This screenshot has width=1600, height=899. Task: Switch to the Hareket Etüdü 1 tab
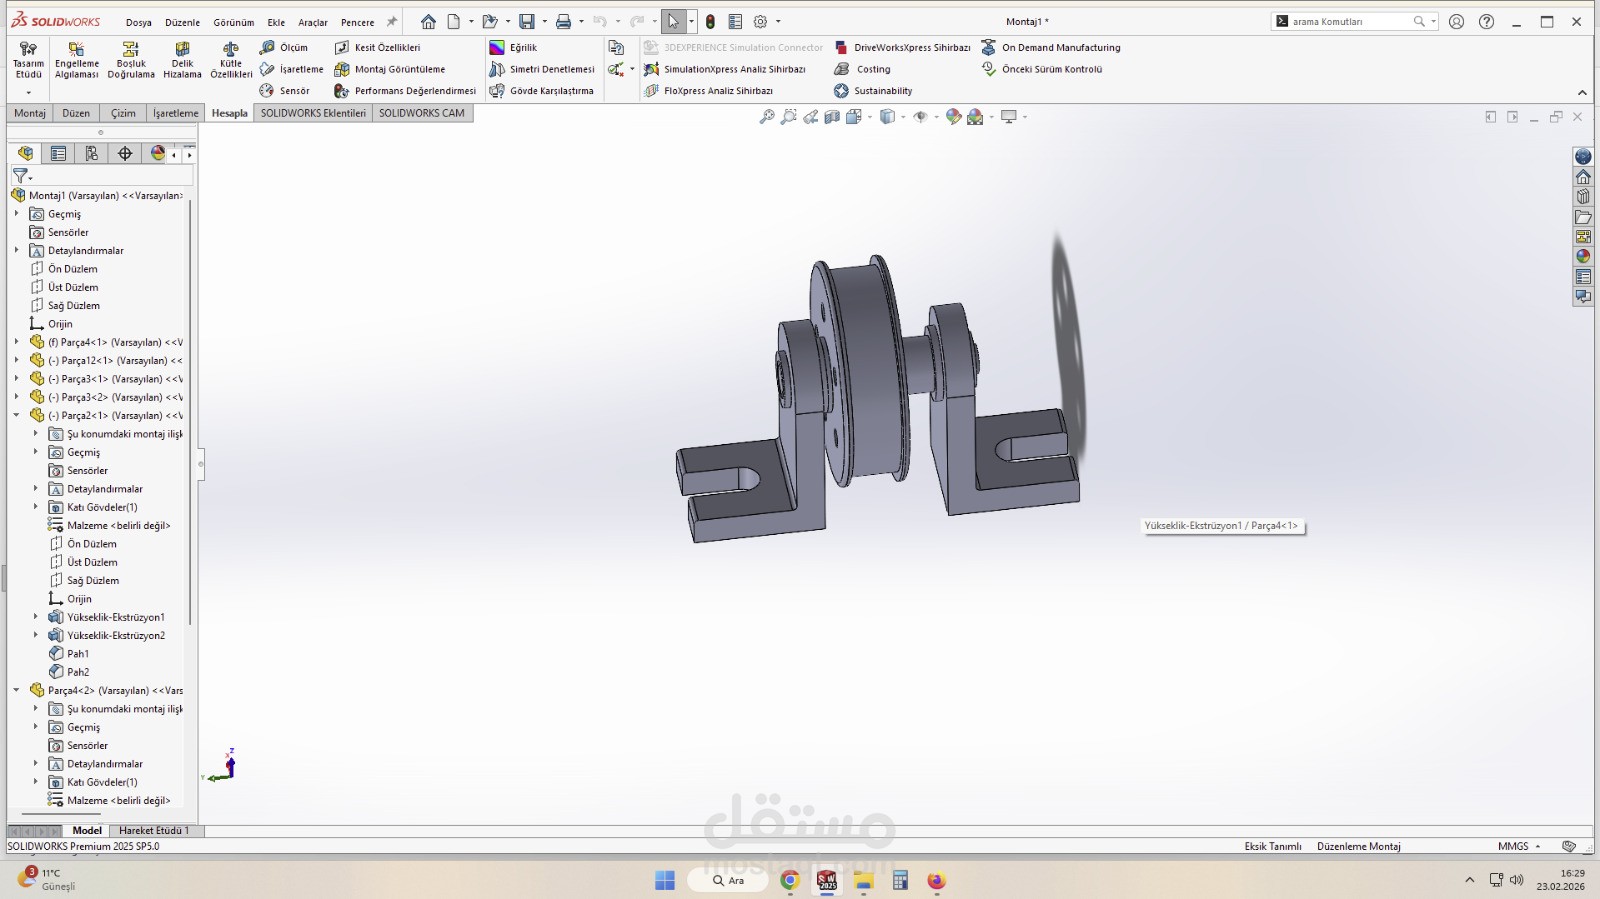tap(154, 830)
